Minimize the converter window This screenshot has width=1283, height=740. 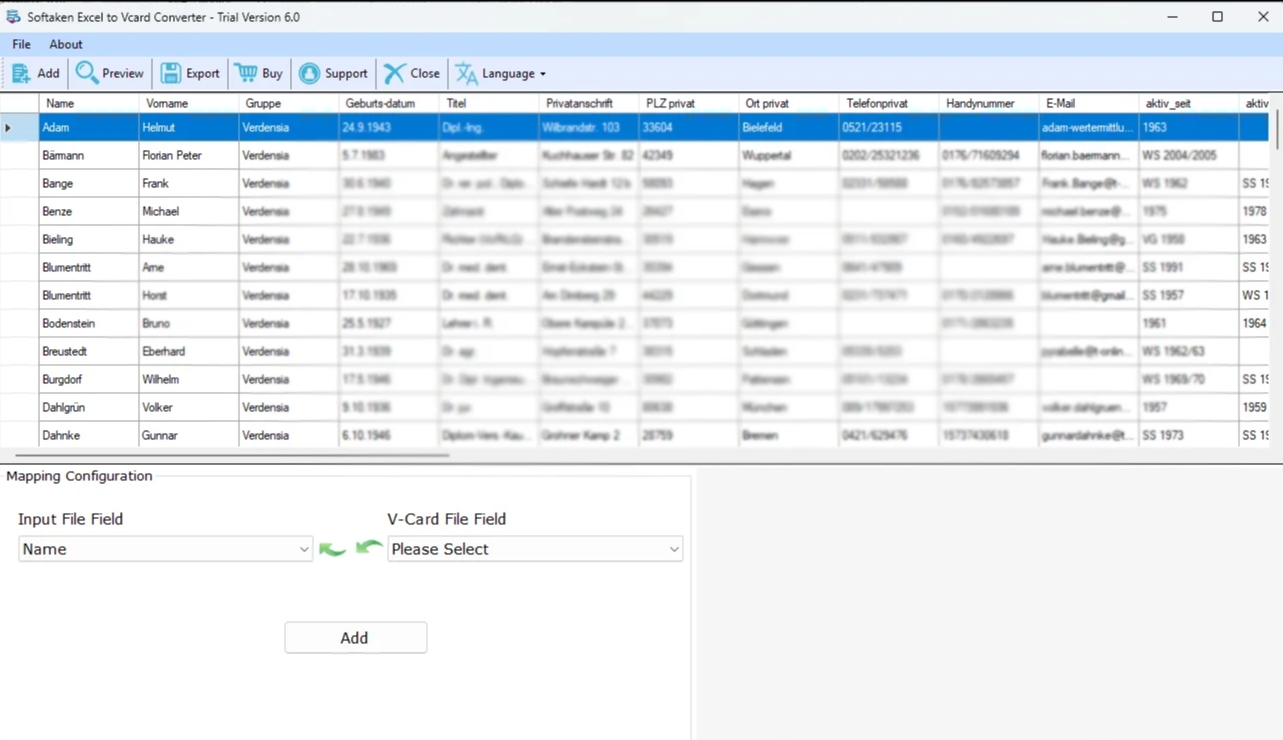(1172, 17)
